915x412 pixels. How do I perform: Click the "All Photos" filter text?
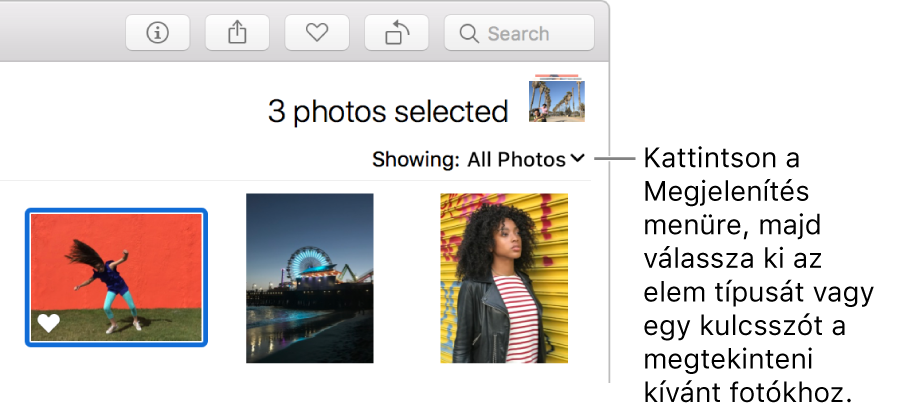click(x=516, y=159)
